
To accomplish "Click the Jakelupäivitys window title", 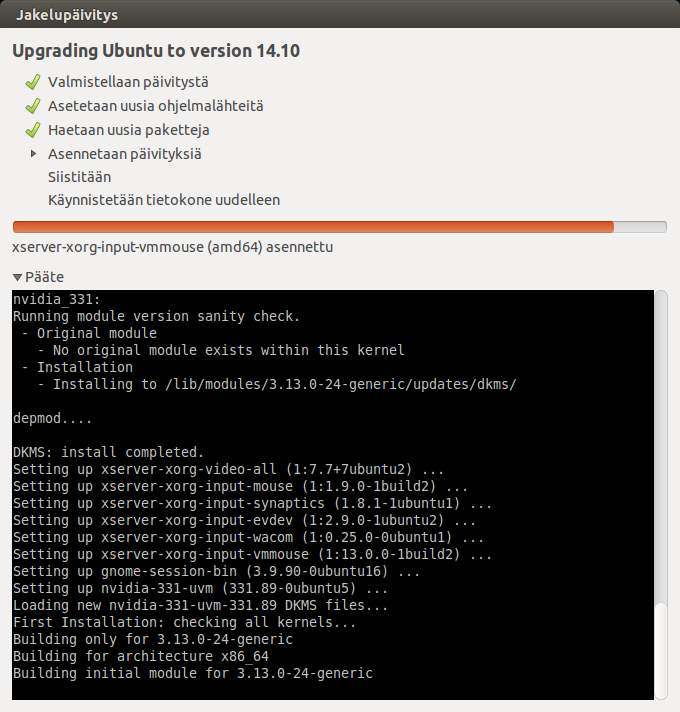I will [x=67, y=15].
